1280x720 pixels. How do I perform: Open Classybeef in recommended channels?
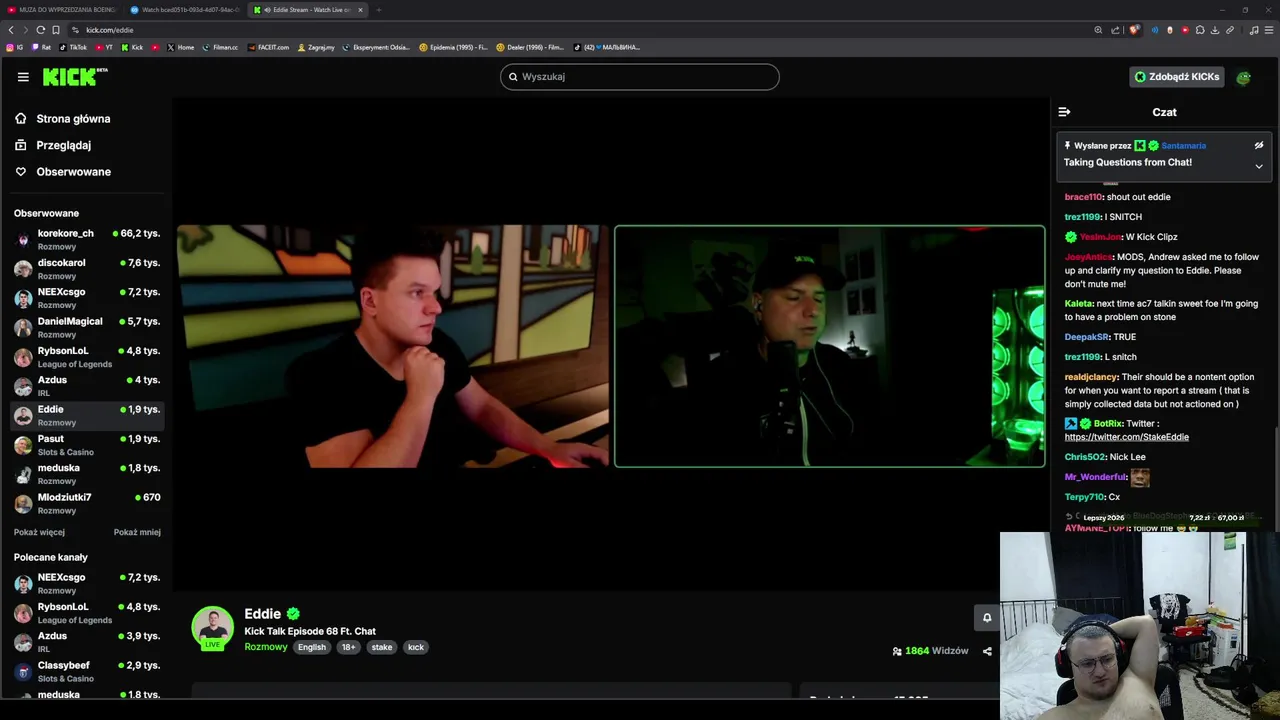point(88,671)
